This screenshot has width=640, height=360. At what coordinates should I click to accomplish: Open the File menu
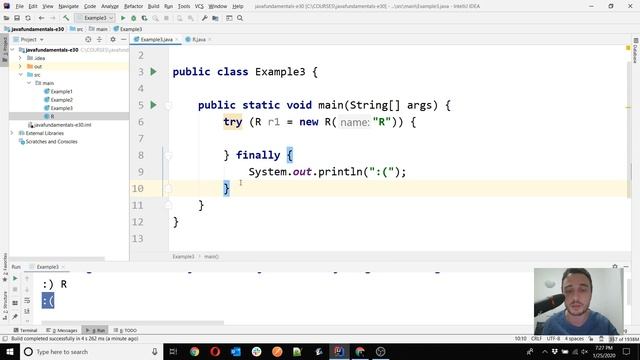20,6
